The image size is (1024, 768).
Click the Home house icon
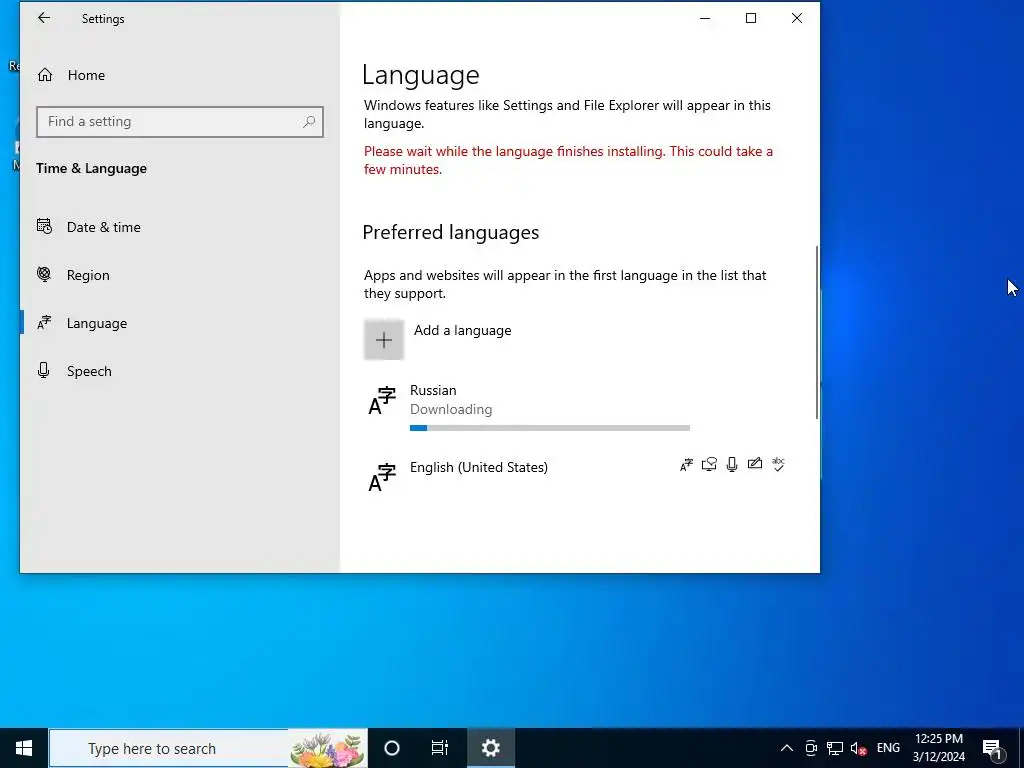coord(44,75)
